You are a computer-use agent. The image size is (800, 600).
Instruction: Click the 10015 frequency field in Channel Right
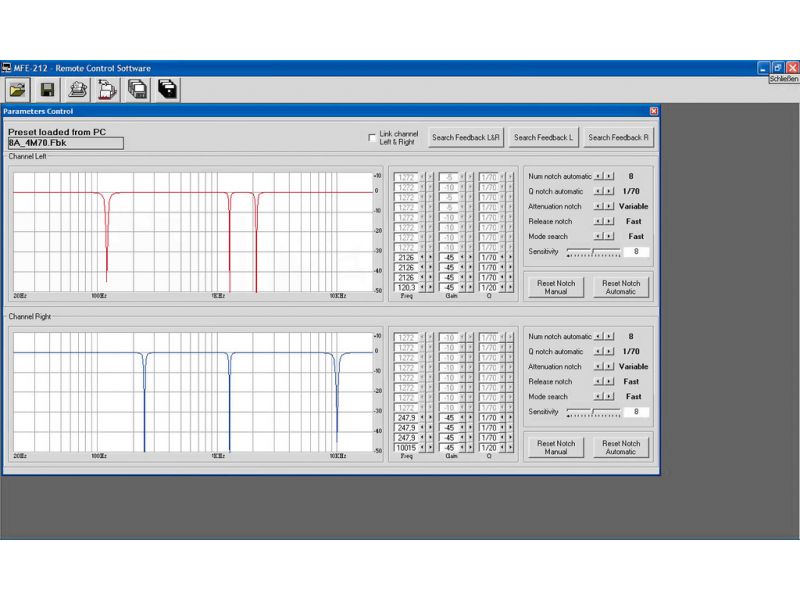click(406, 447)
